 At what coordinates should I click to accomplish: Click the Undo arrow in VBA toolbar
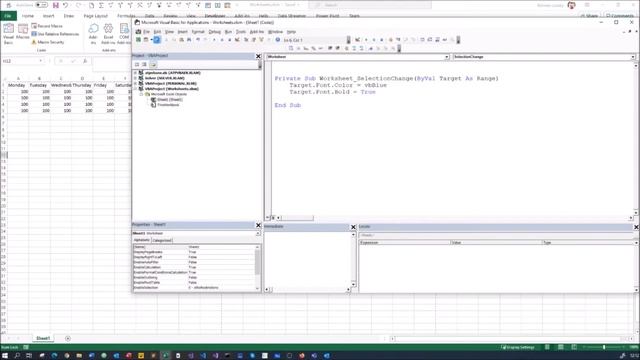click(x=198, y=40)
